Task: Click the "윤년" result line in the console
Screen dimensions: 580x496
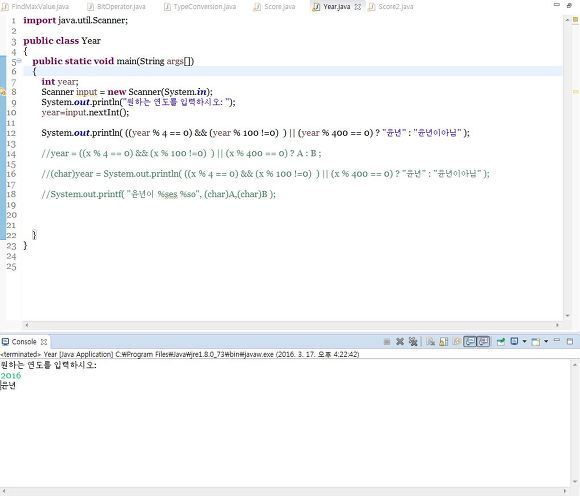Action: coord(8,386)
